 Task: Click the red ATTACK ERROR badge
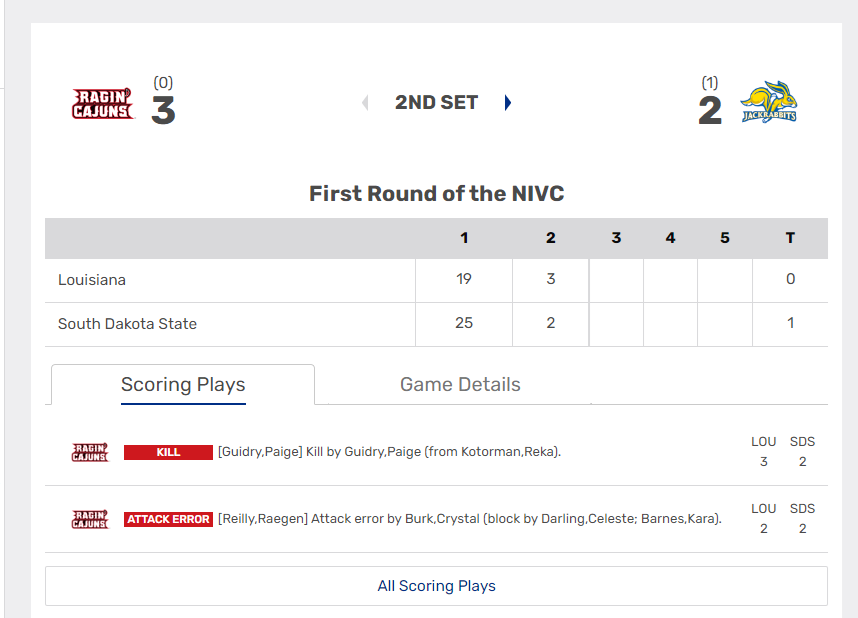point(168,519)
